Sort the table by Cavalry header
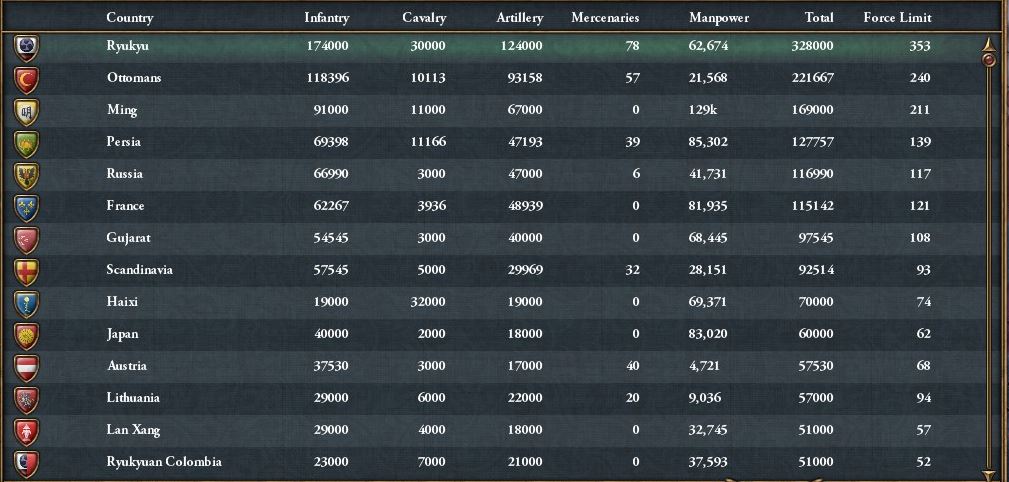 [x=424, y=17]
